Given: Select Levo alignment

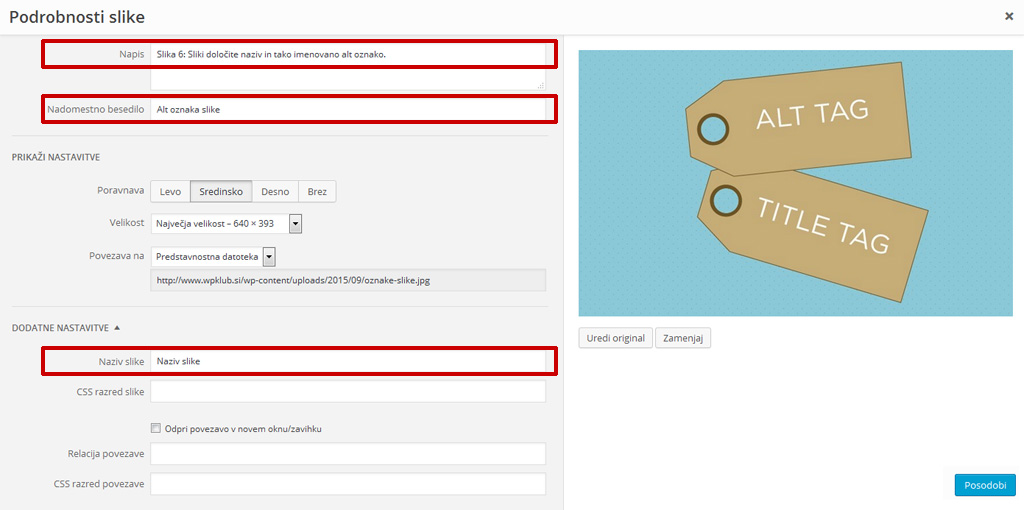Looking at the screenshot, I should point(170,192).
